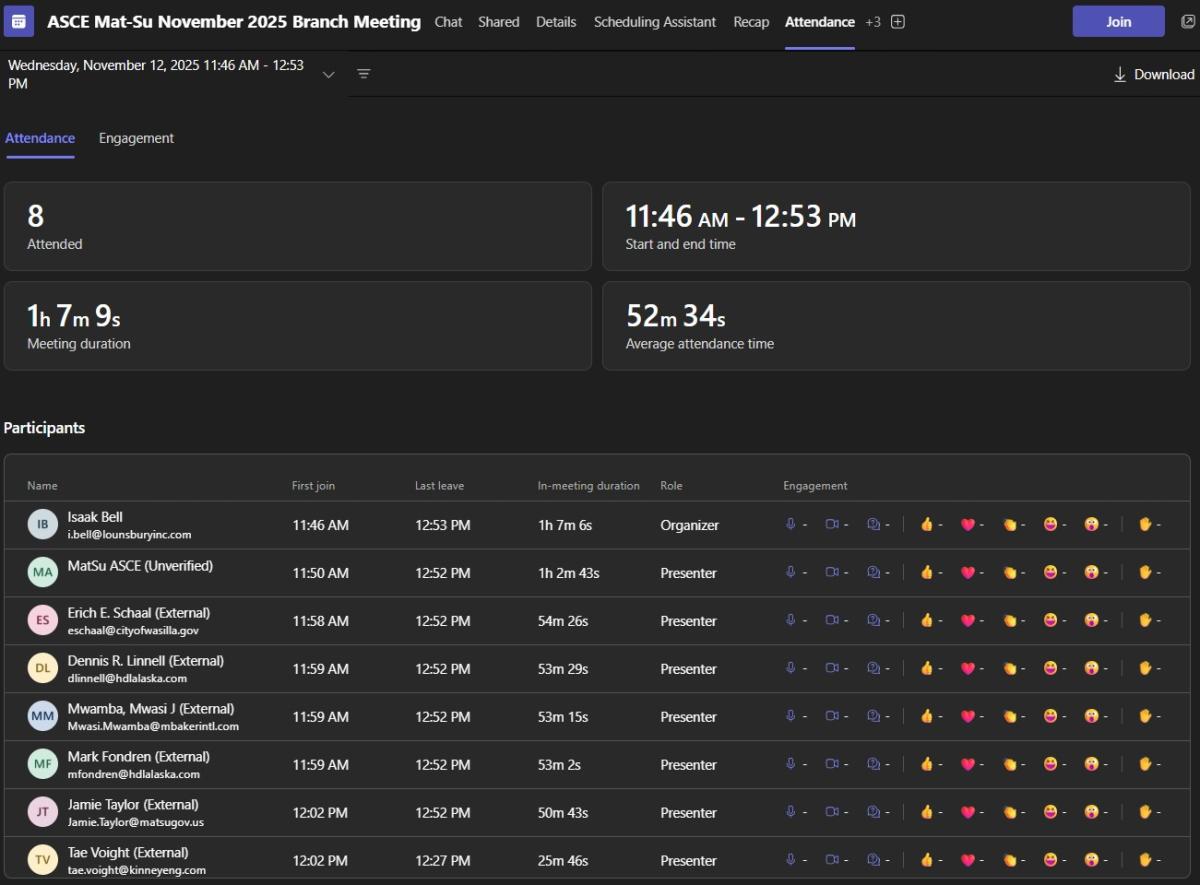1200x885 pixels.
Task: Click the calendar meeting icon beside the title
Action: tap(18, 21)
